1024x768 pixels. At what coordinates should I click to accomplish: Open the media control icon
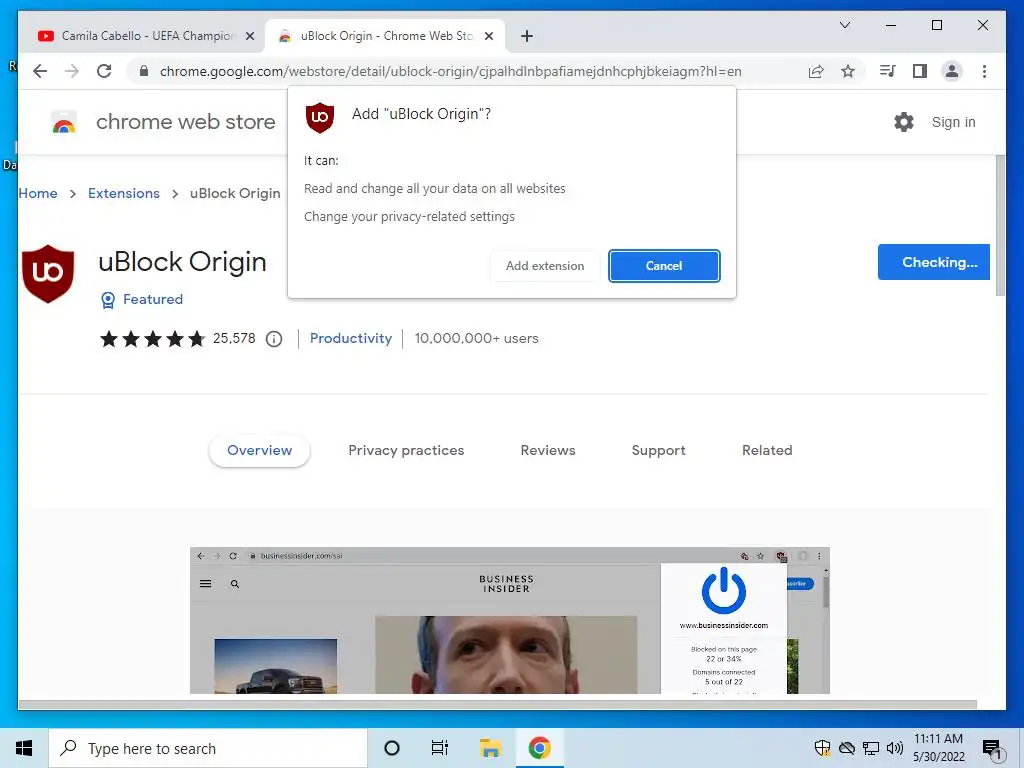pos(888,71)
